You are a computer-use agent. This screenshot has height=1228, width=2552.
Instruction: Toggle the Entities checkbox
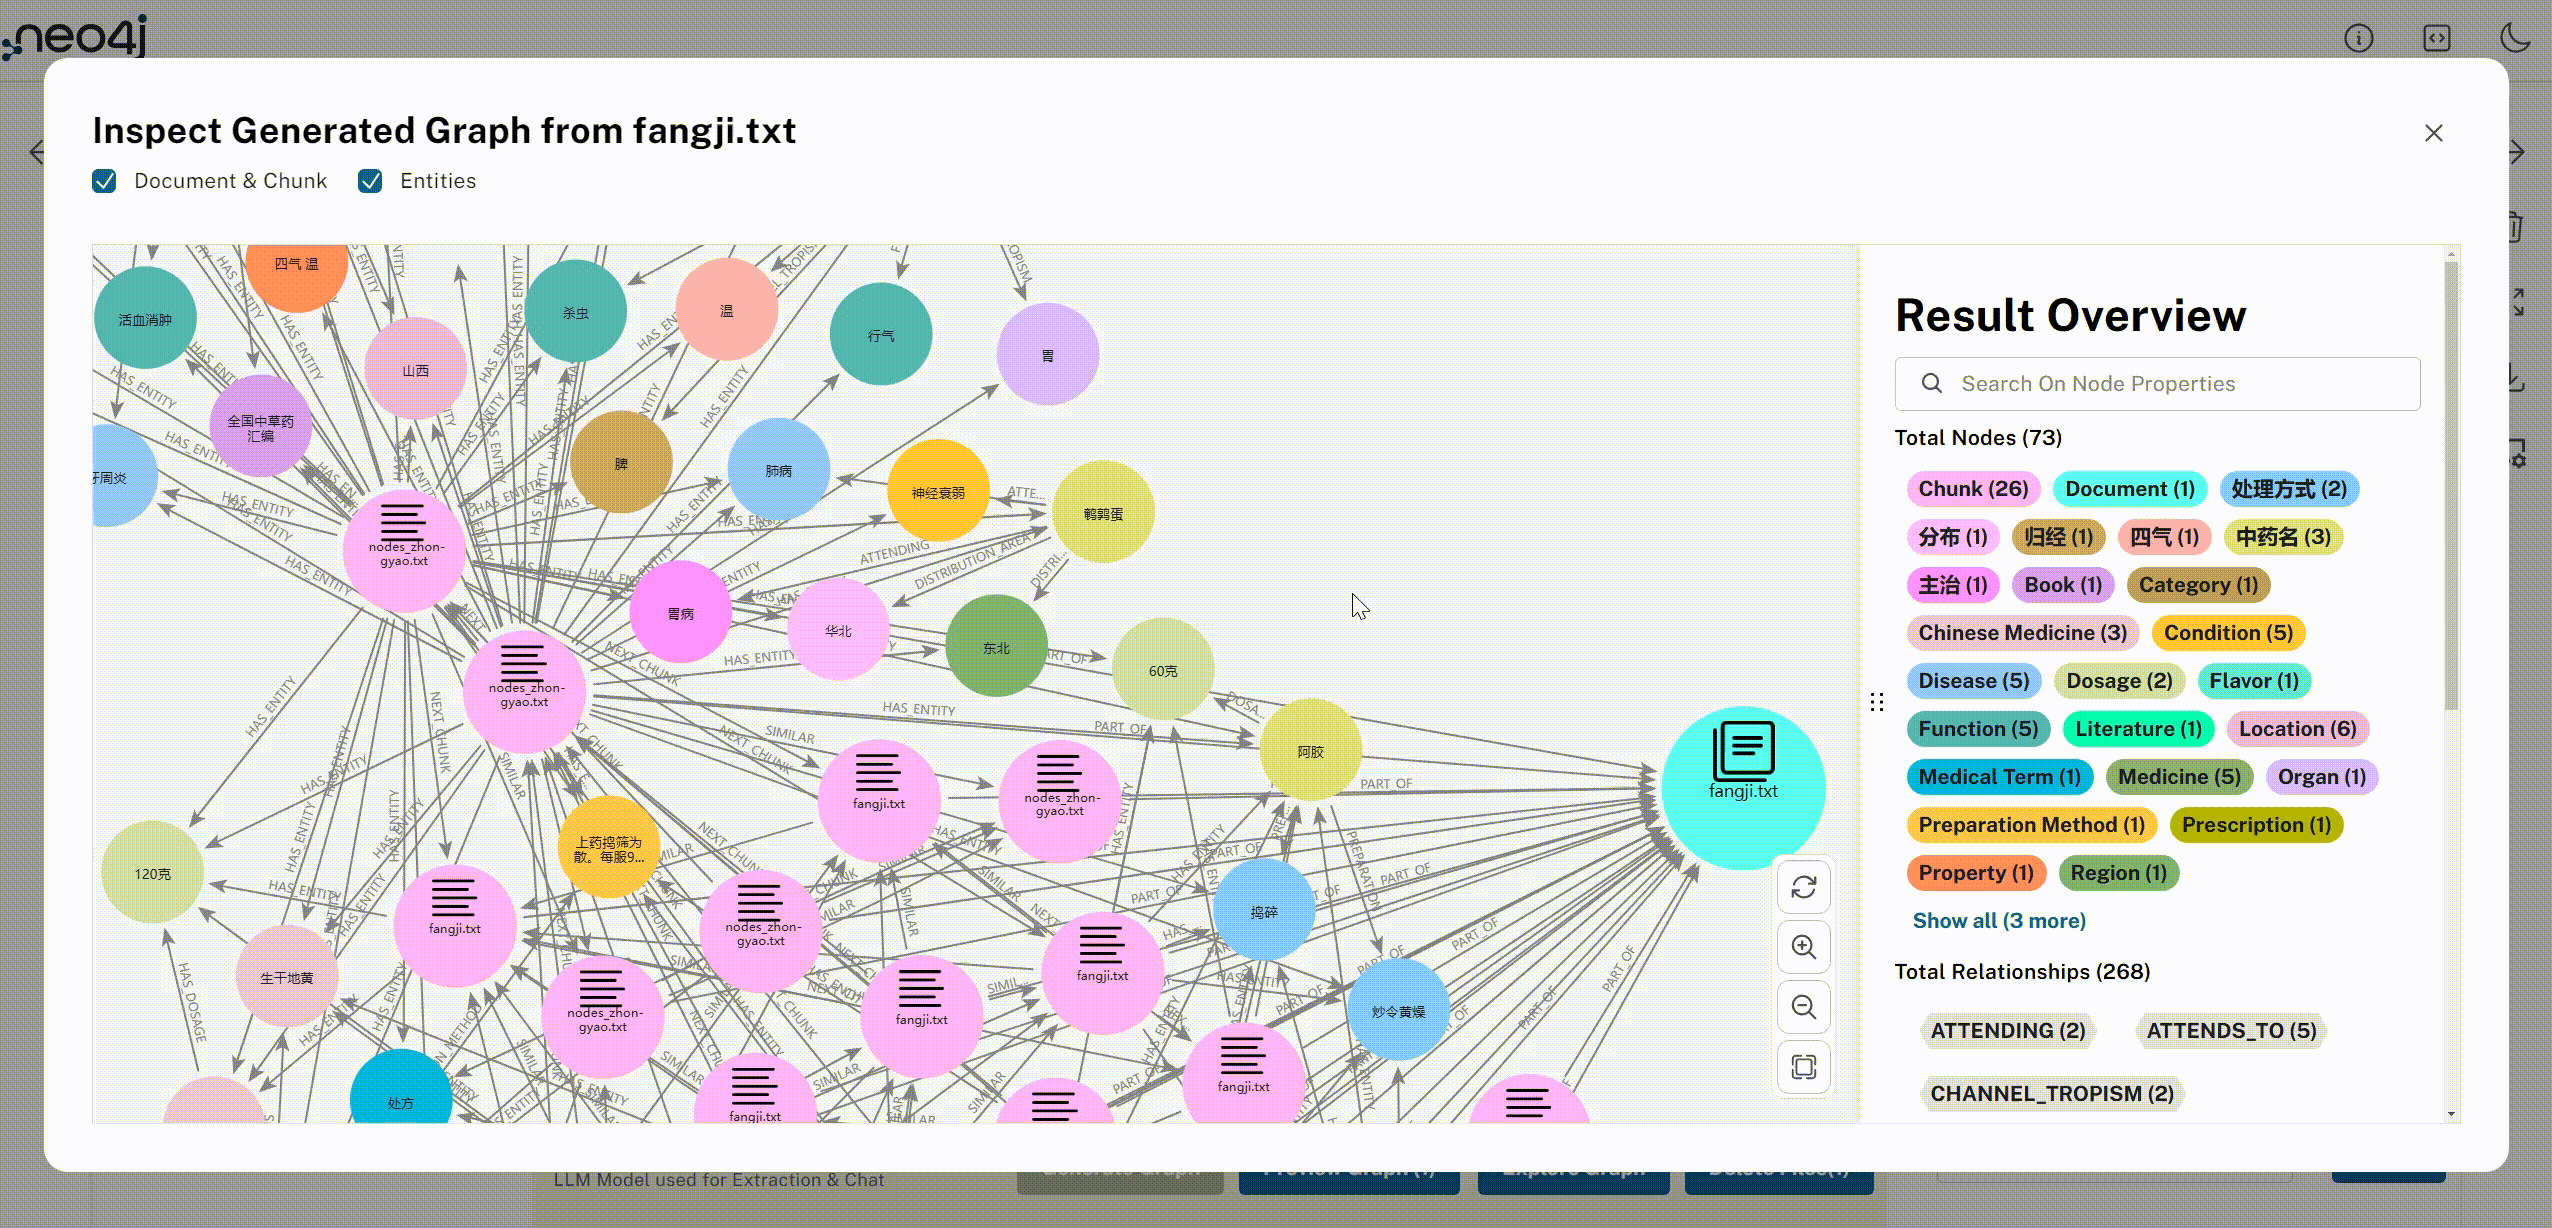[369, 181]
